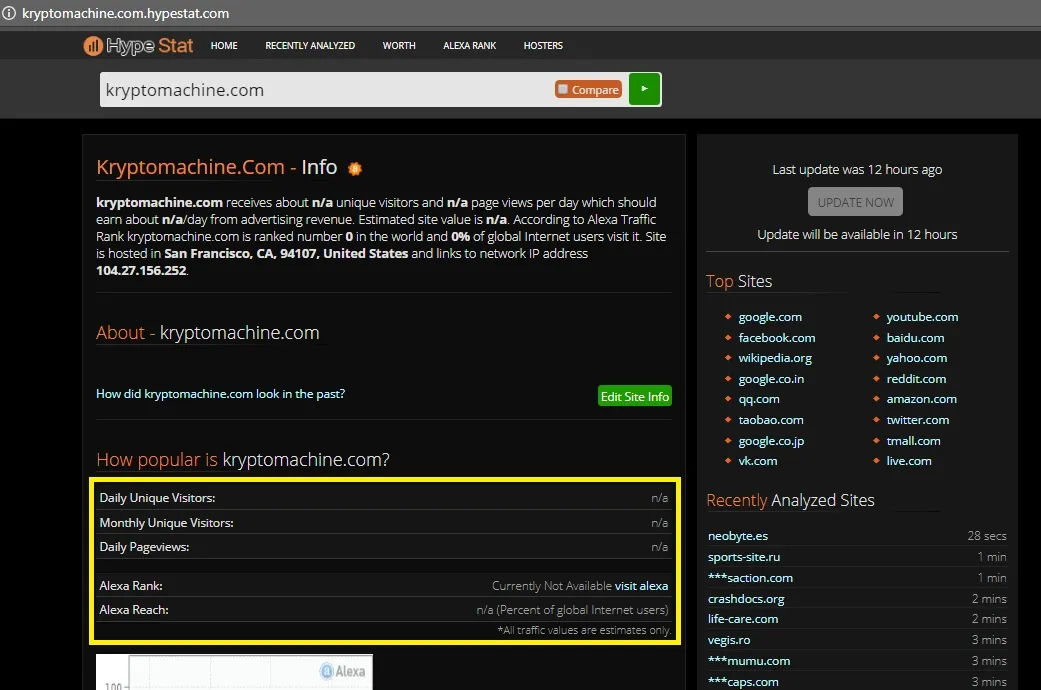Click the 'Monthly Unique Visitors:' row label
1041x690 pixels.
point(167,523)
